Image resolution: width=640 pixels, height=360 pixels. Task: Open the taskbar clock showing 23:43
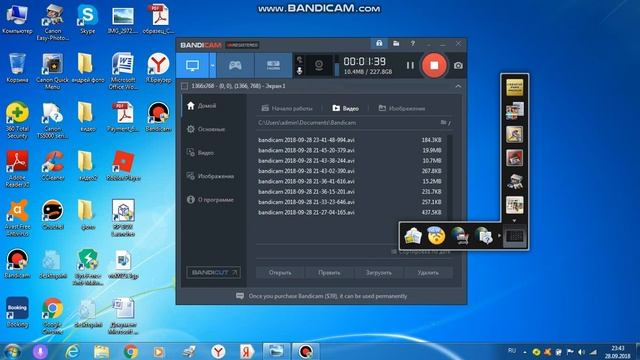tap(618, 352)
